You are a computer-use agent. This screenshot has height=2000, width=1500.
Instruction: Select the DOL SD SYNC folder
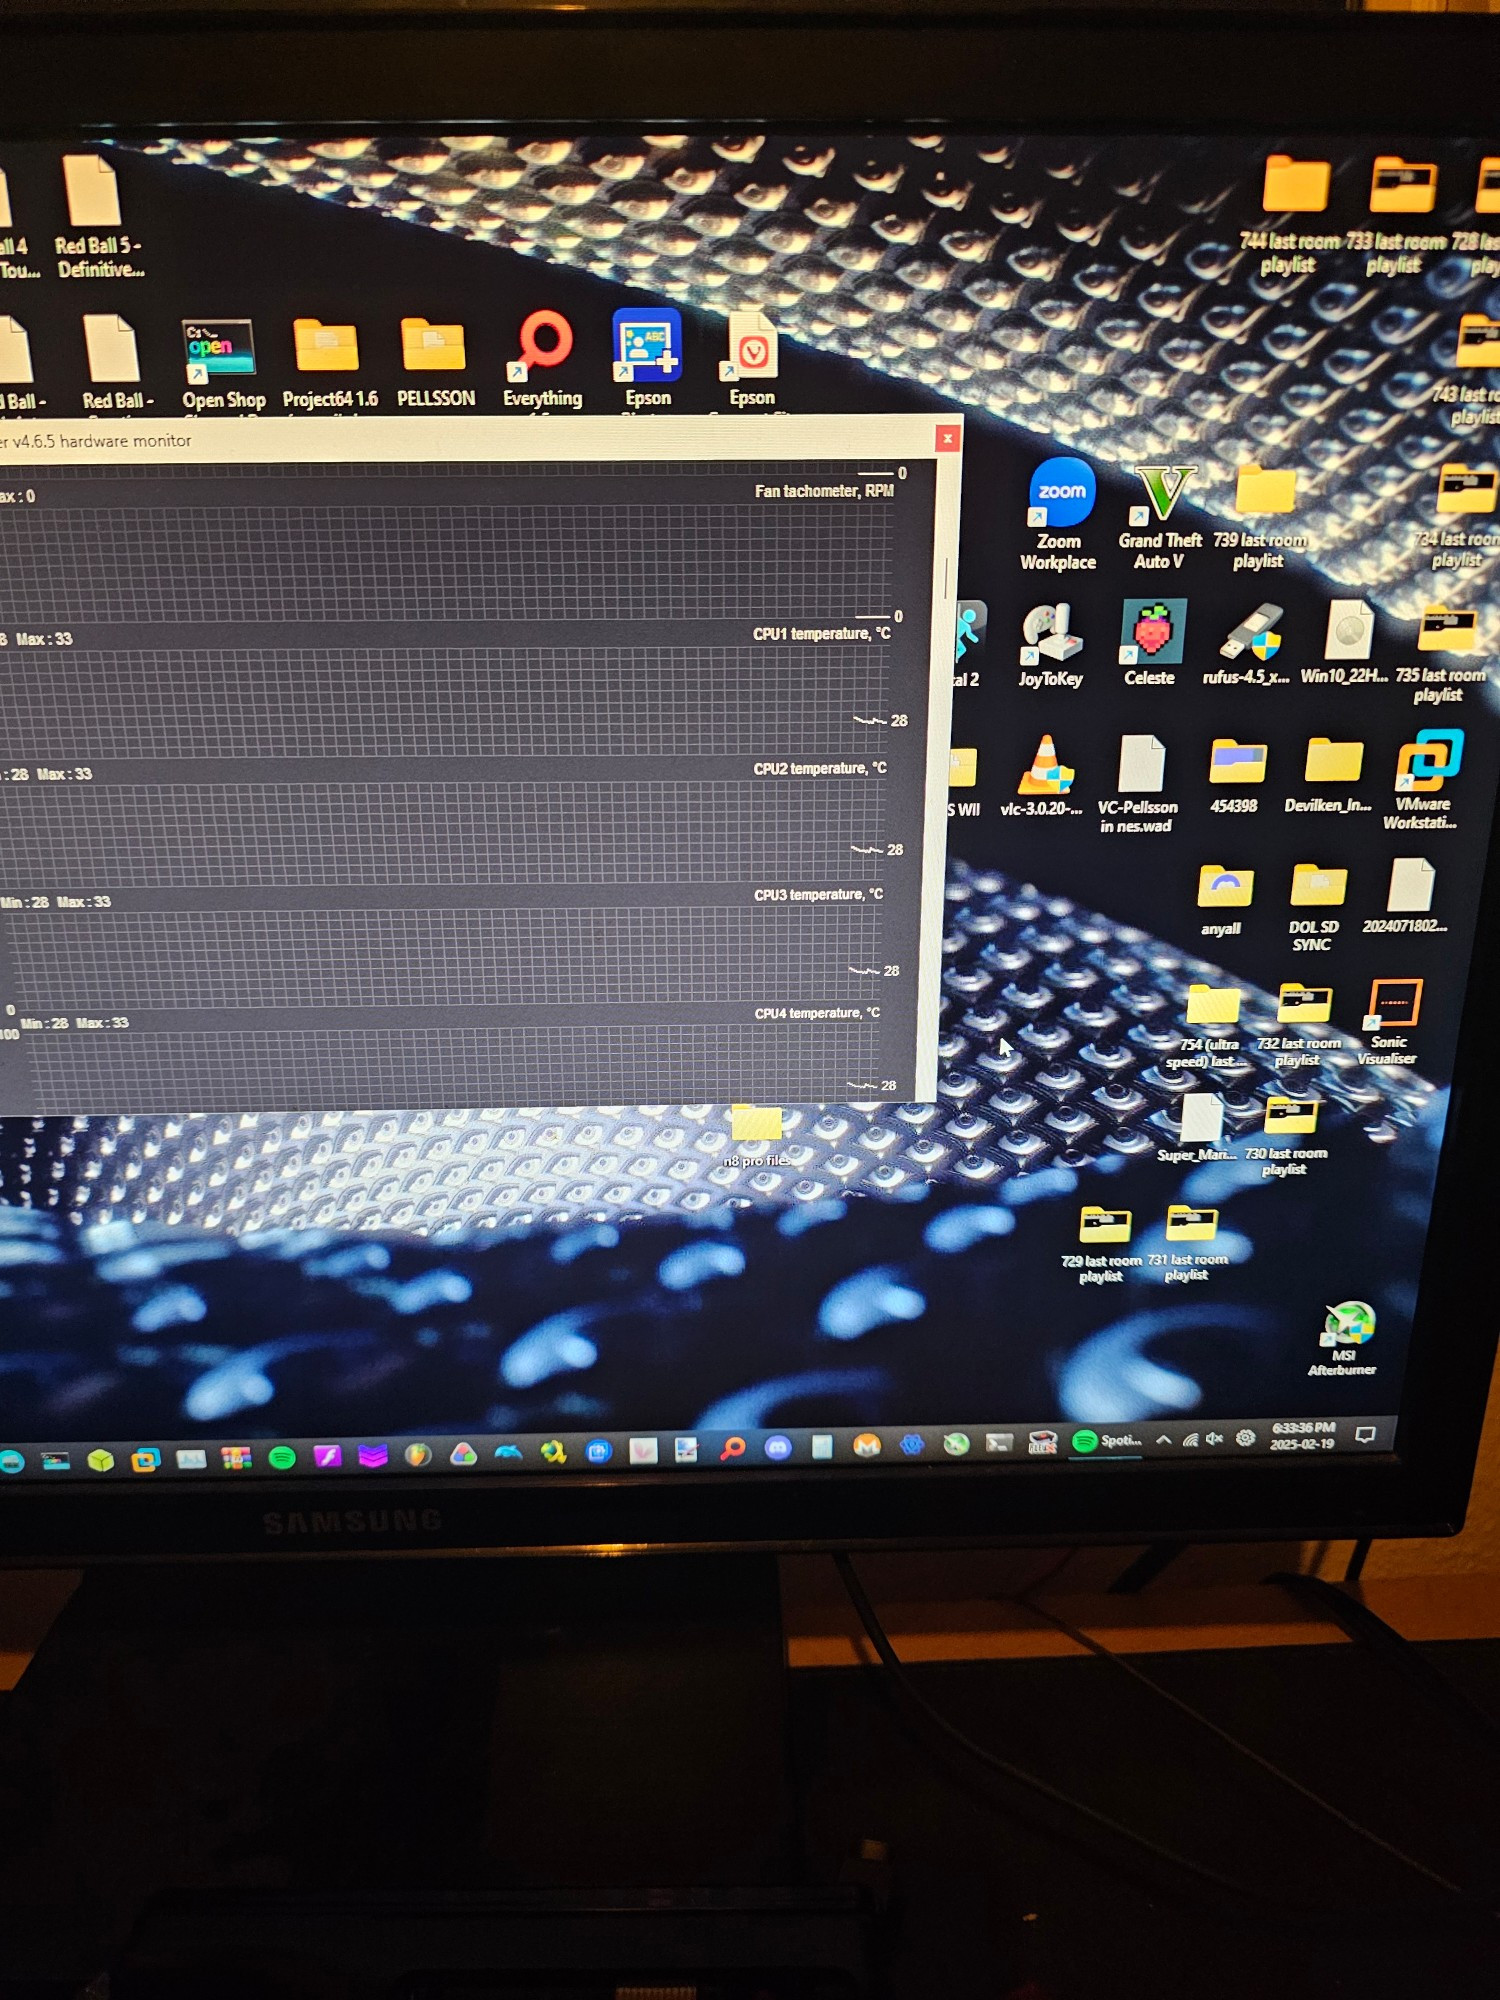(x=1314, y=906)
